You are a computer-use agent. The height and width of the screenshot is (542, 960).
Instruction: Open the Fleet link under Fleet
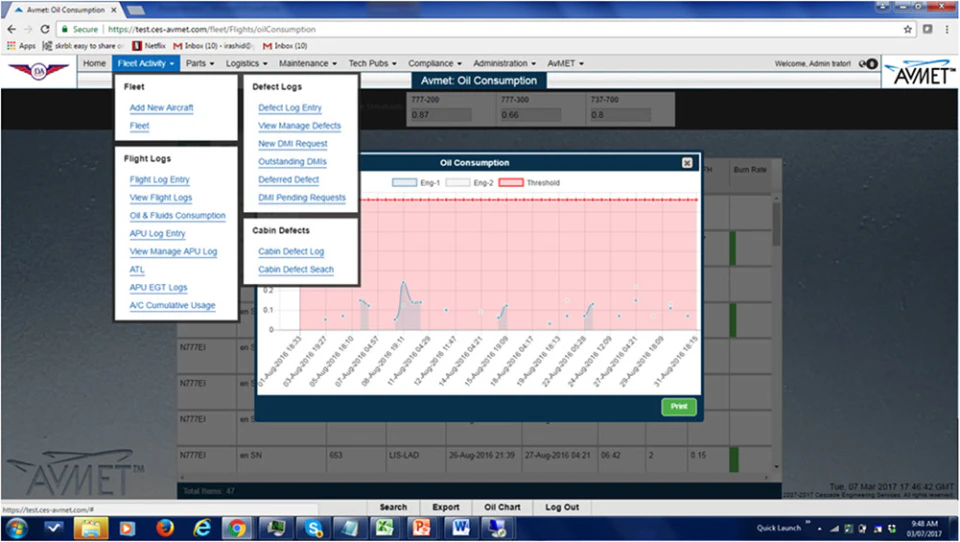pos(139,126)
